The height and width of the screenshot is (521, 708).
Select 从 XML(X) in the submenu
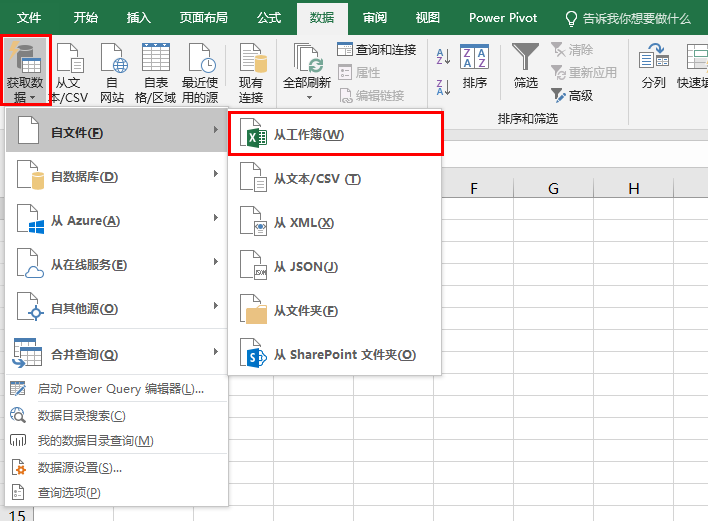click(335, 222)
